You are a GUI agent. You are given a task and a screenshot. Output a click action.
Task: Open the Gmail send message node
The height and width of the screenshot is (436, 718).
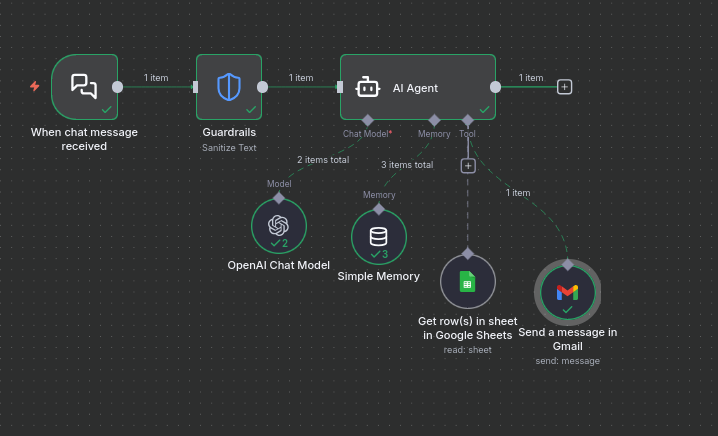[x=568, y=292]
